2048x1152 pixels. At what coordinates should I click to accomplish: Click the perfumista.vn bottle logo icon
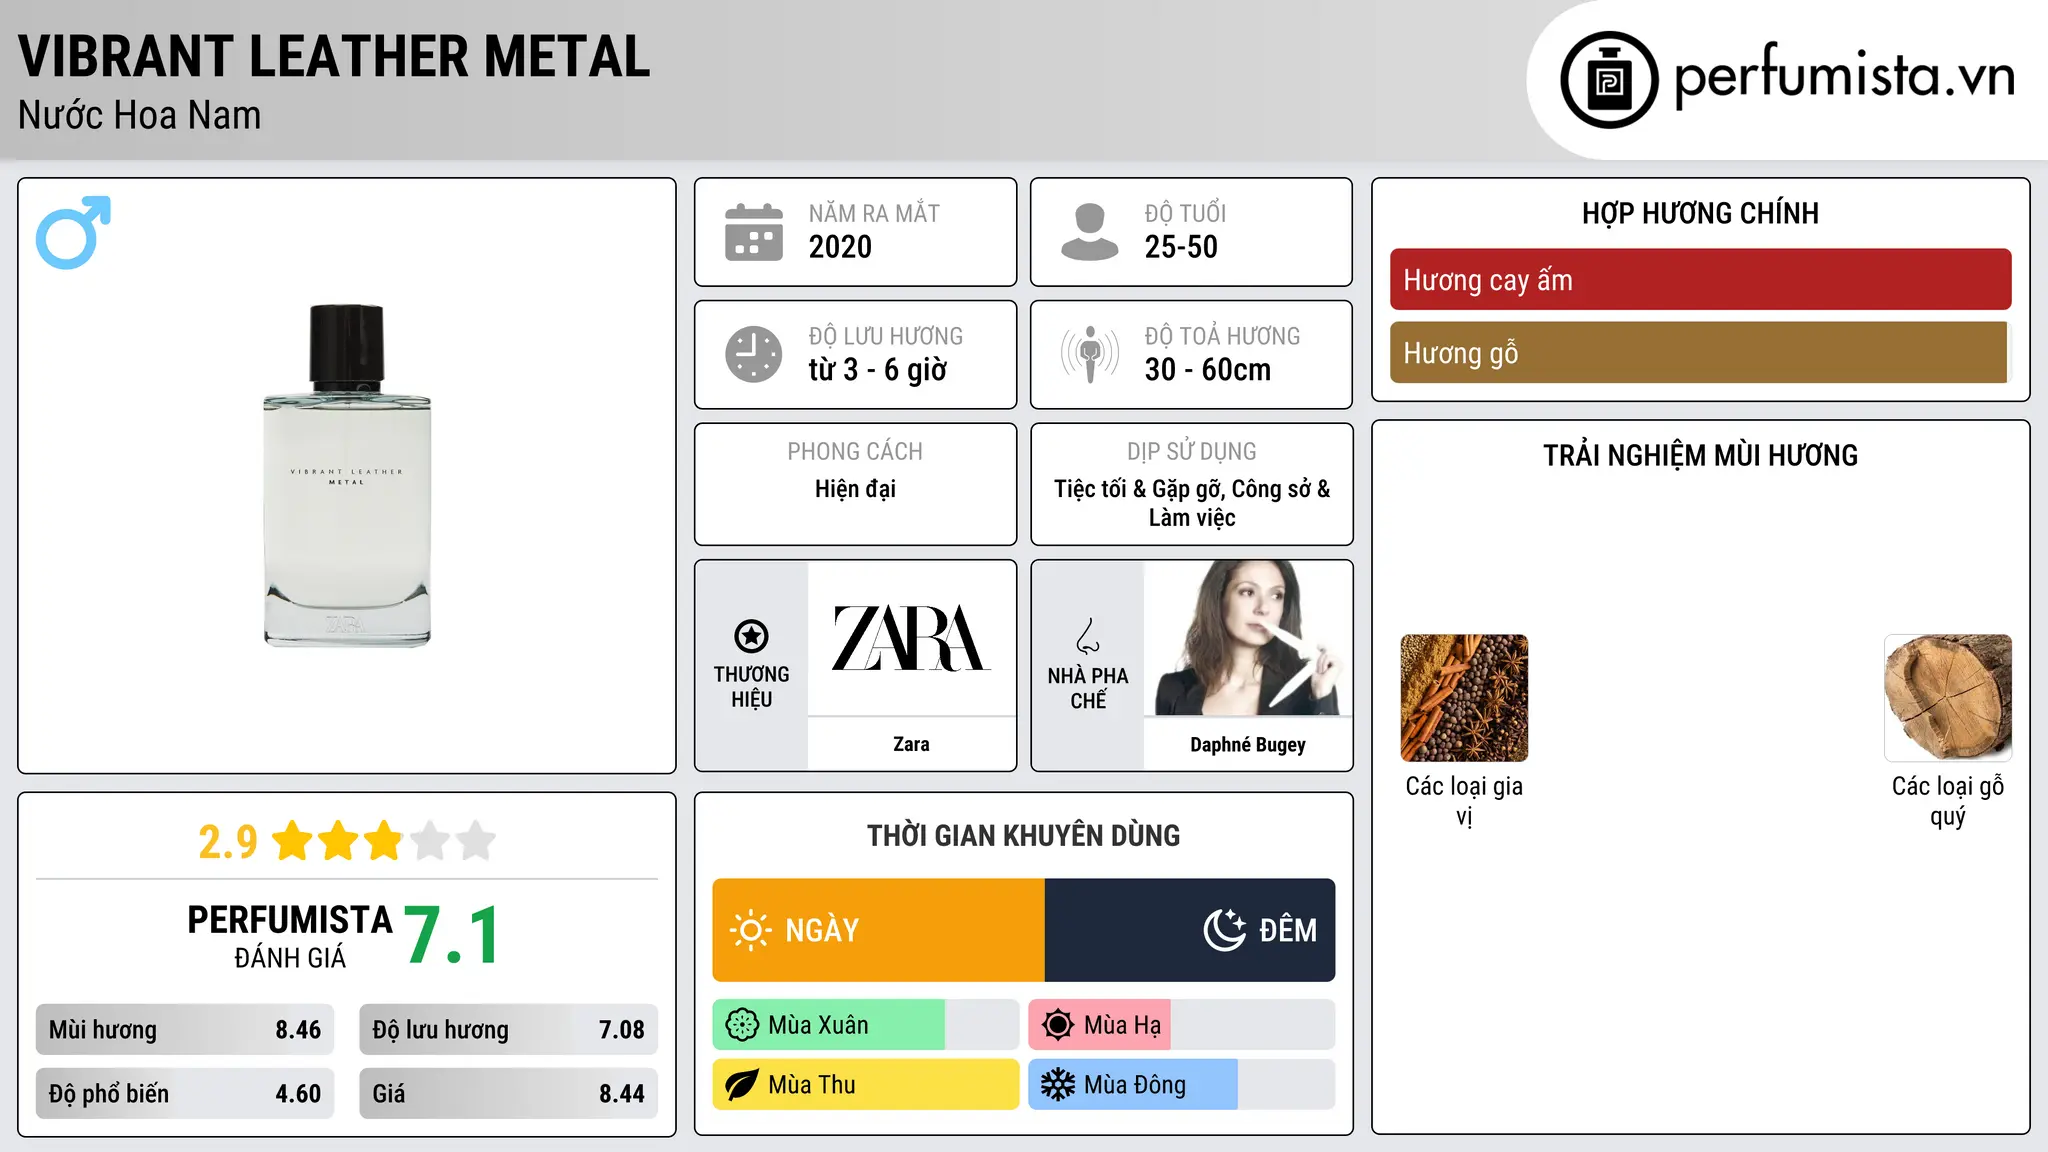(x=1609, y=80)
